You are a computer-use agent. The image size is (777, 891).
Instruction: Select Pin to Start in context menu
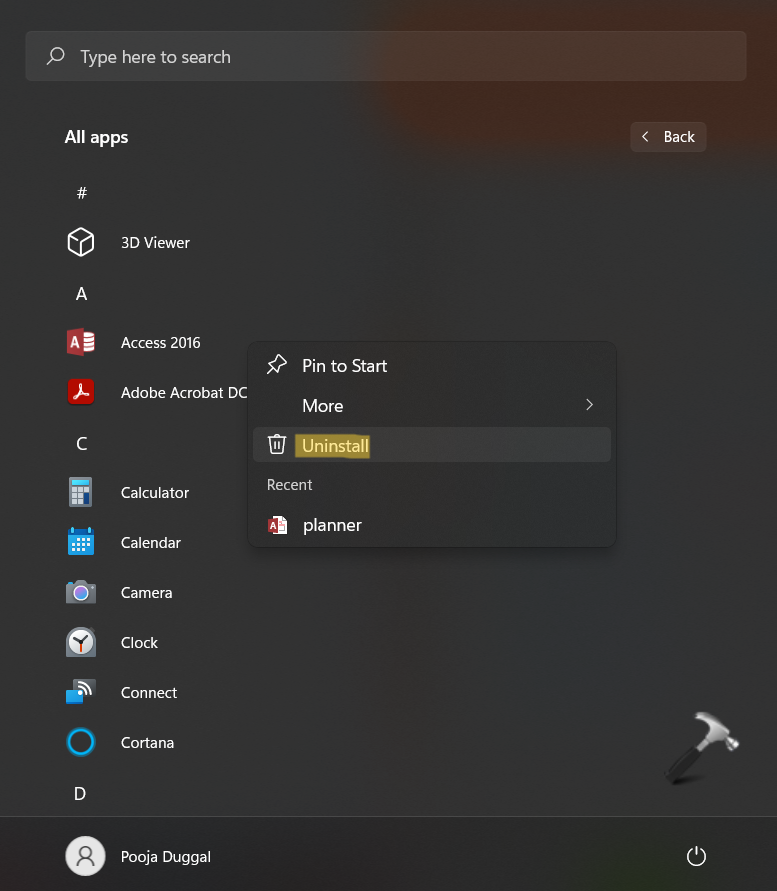tap(344, 366)
